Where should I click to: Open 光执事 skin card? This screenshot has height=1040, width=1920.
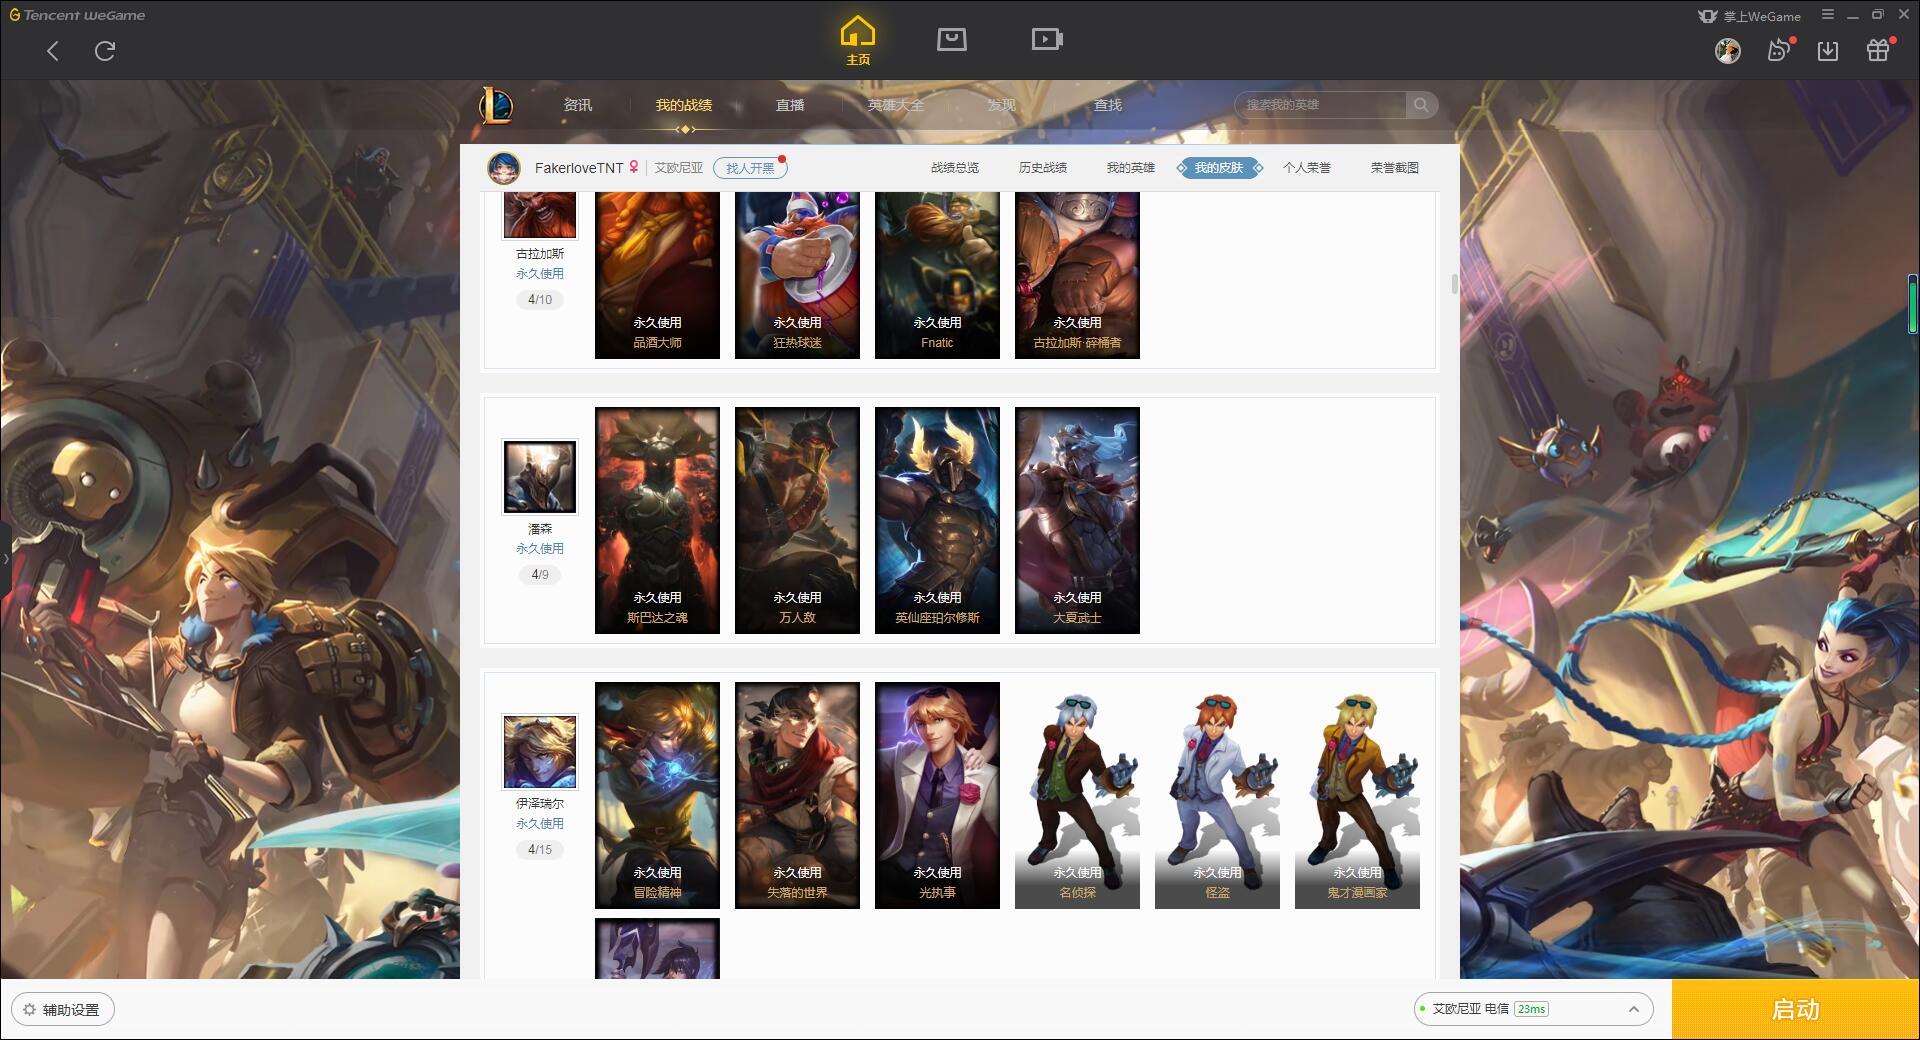pyautogui.click(x=937, y=795)
